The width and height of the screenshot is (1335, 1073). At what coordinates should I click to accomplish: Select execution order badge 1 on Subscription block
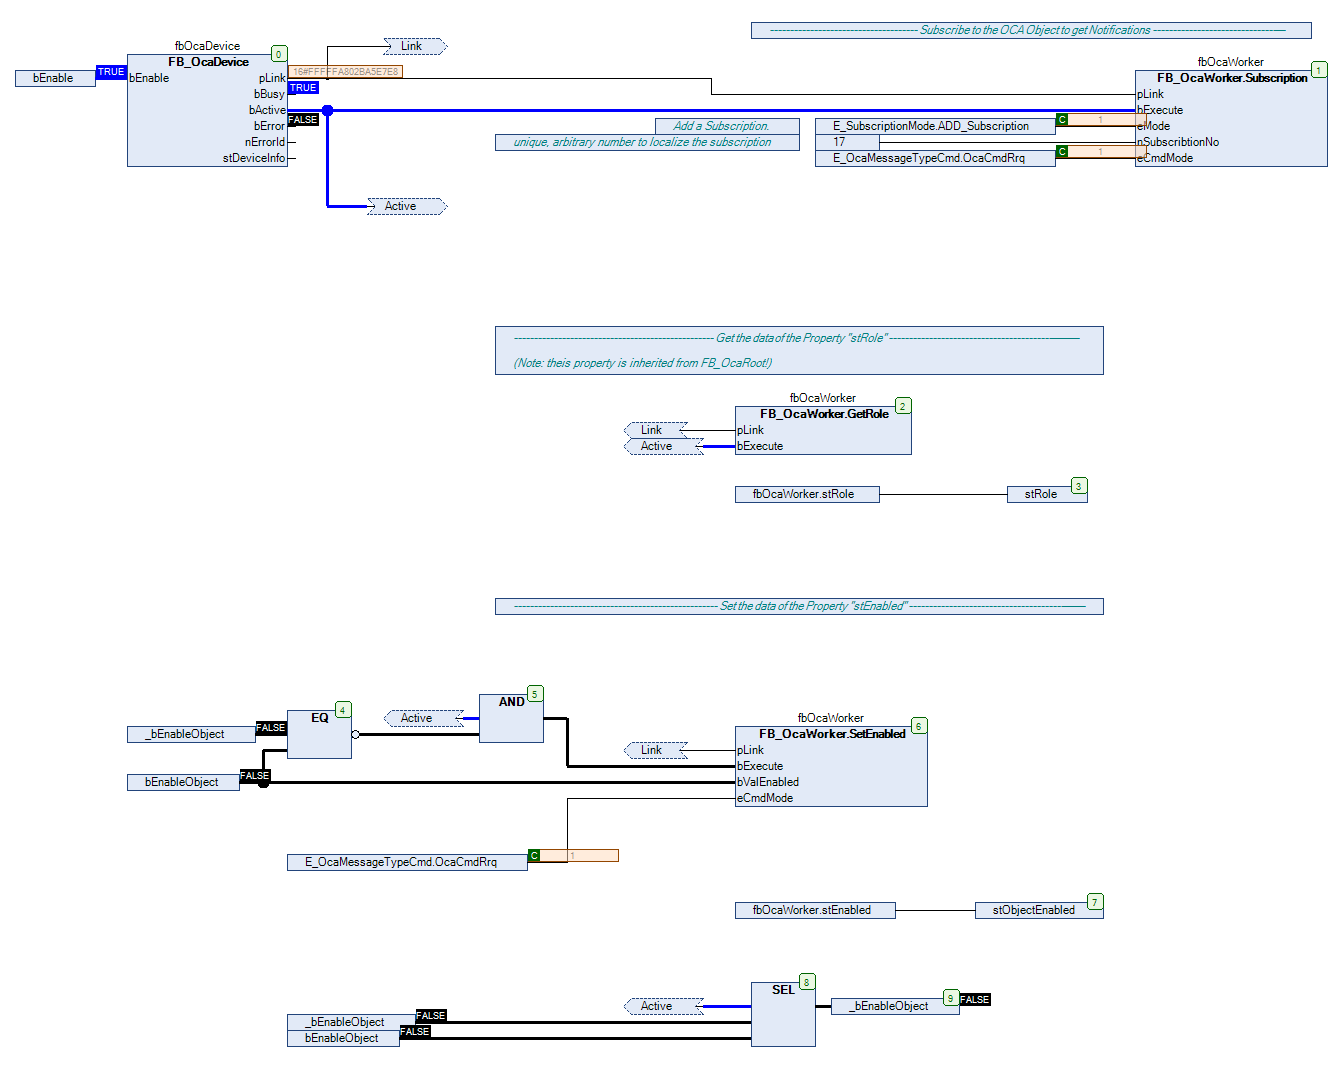1319,70
